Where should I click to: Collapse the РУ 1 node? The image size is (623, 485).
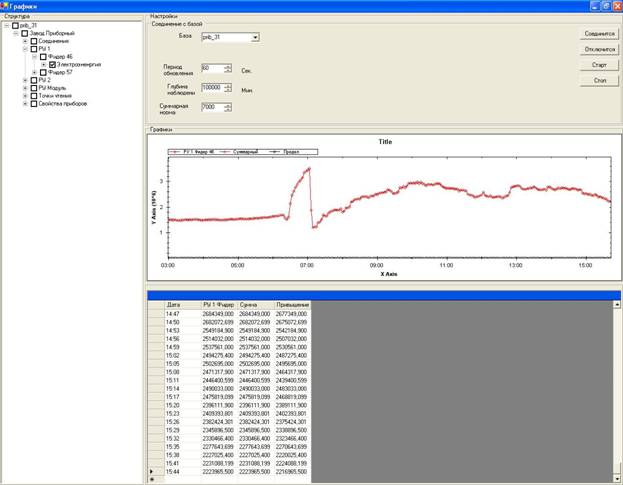(x=25, y=49)
